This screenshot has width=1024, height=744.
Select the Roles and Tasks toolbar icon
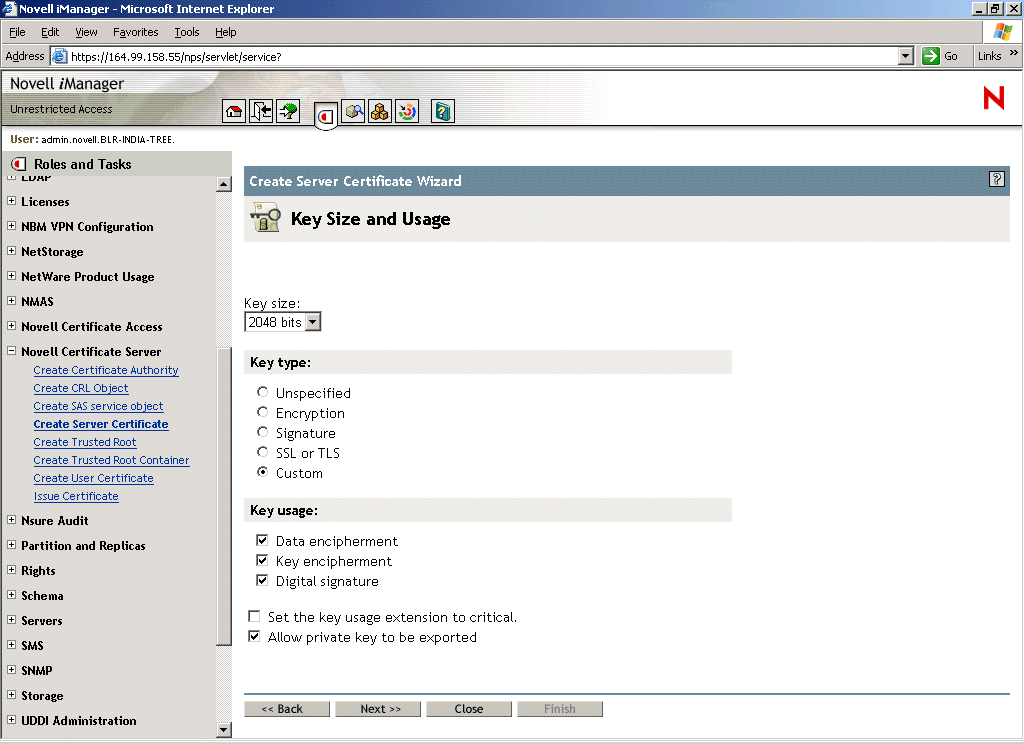(x=326, y=116)
